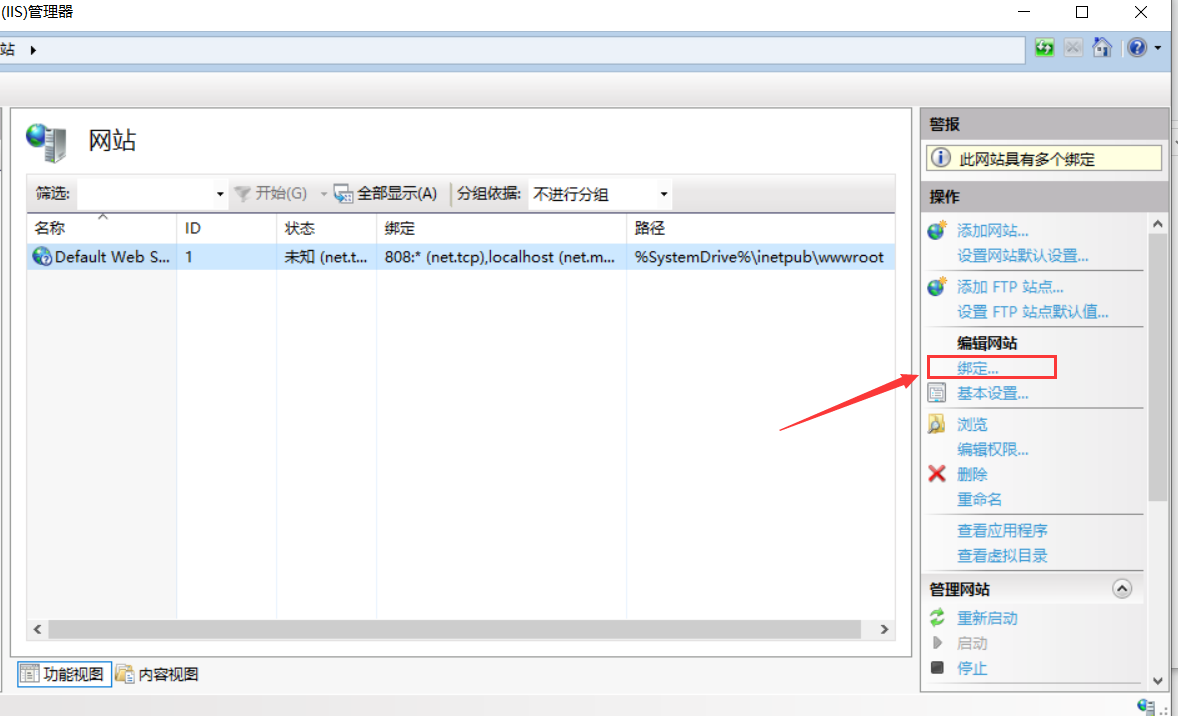Click the 绑定... link
Screen dimensions: 1178x716
(x=977, y=368)
